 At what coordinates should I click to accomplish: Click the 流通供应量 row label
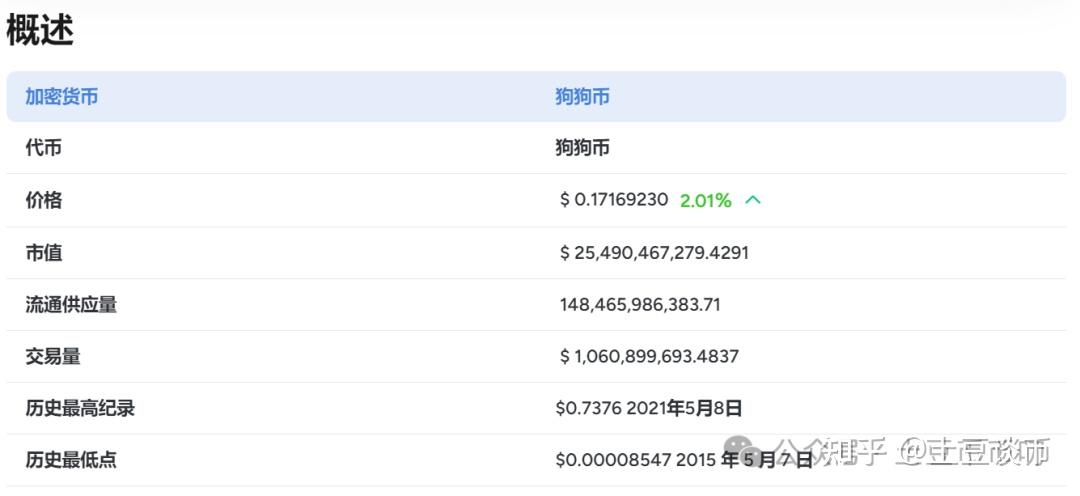coord(71,304)
